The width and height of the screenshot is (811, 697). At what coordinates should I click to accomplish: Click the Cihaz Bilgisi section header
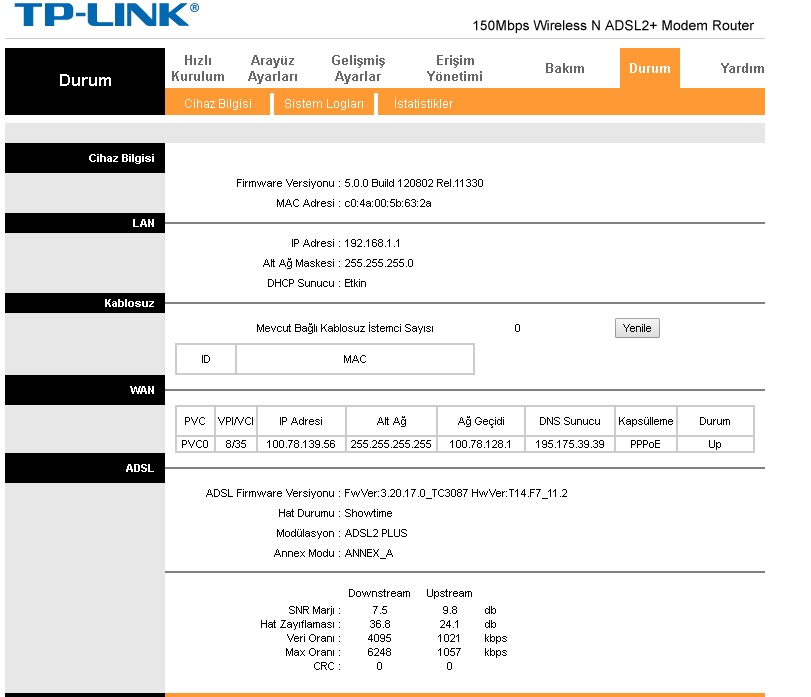tap(85, 158)
